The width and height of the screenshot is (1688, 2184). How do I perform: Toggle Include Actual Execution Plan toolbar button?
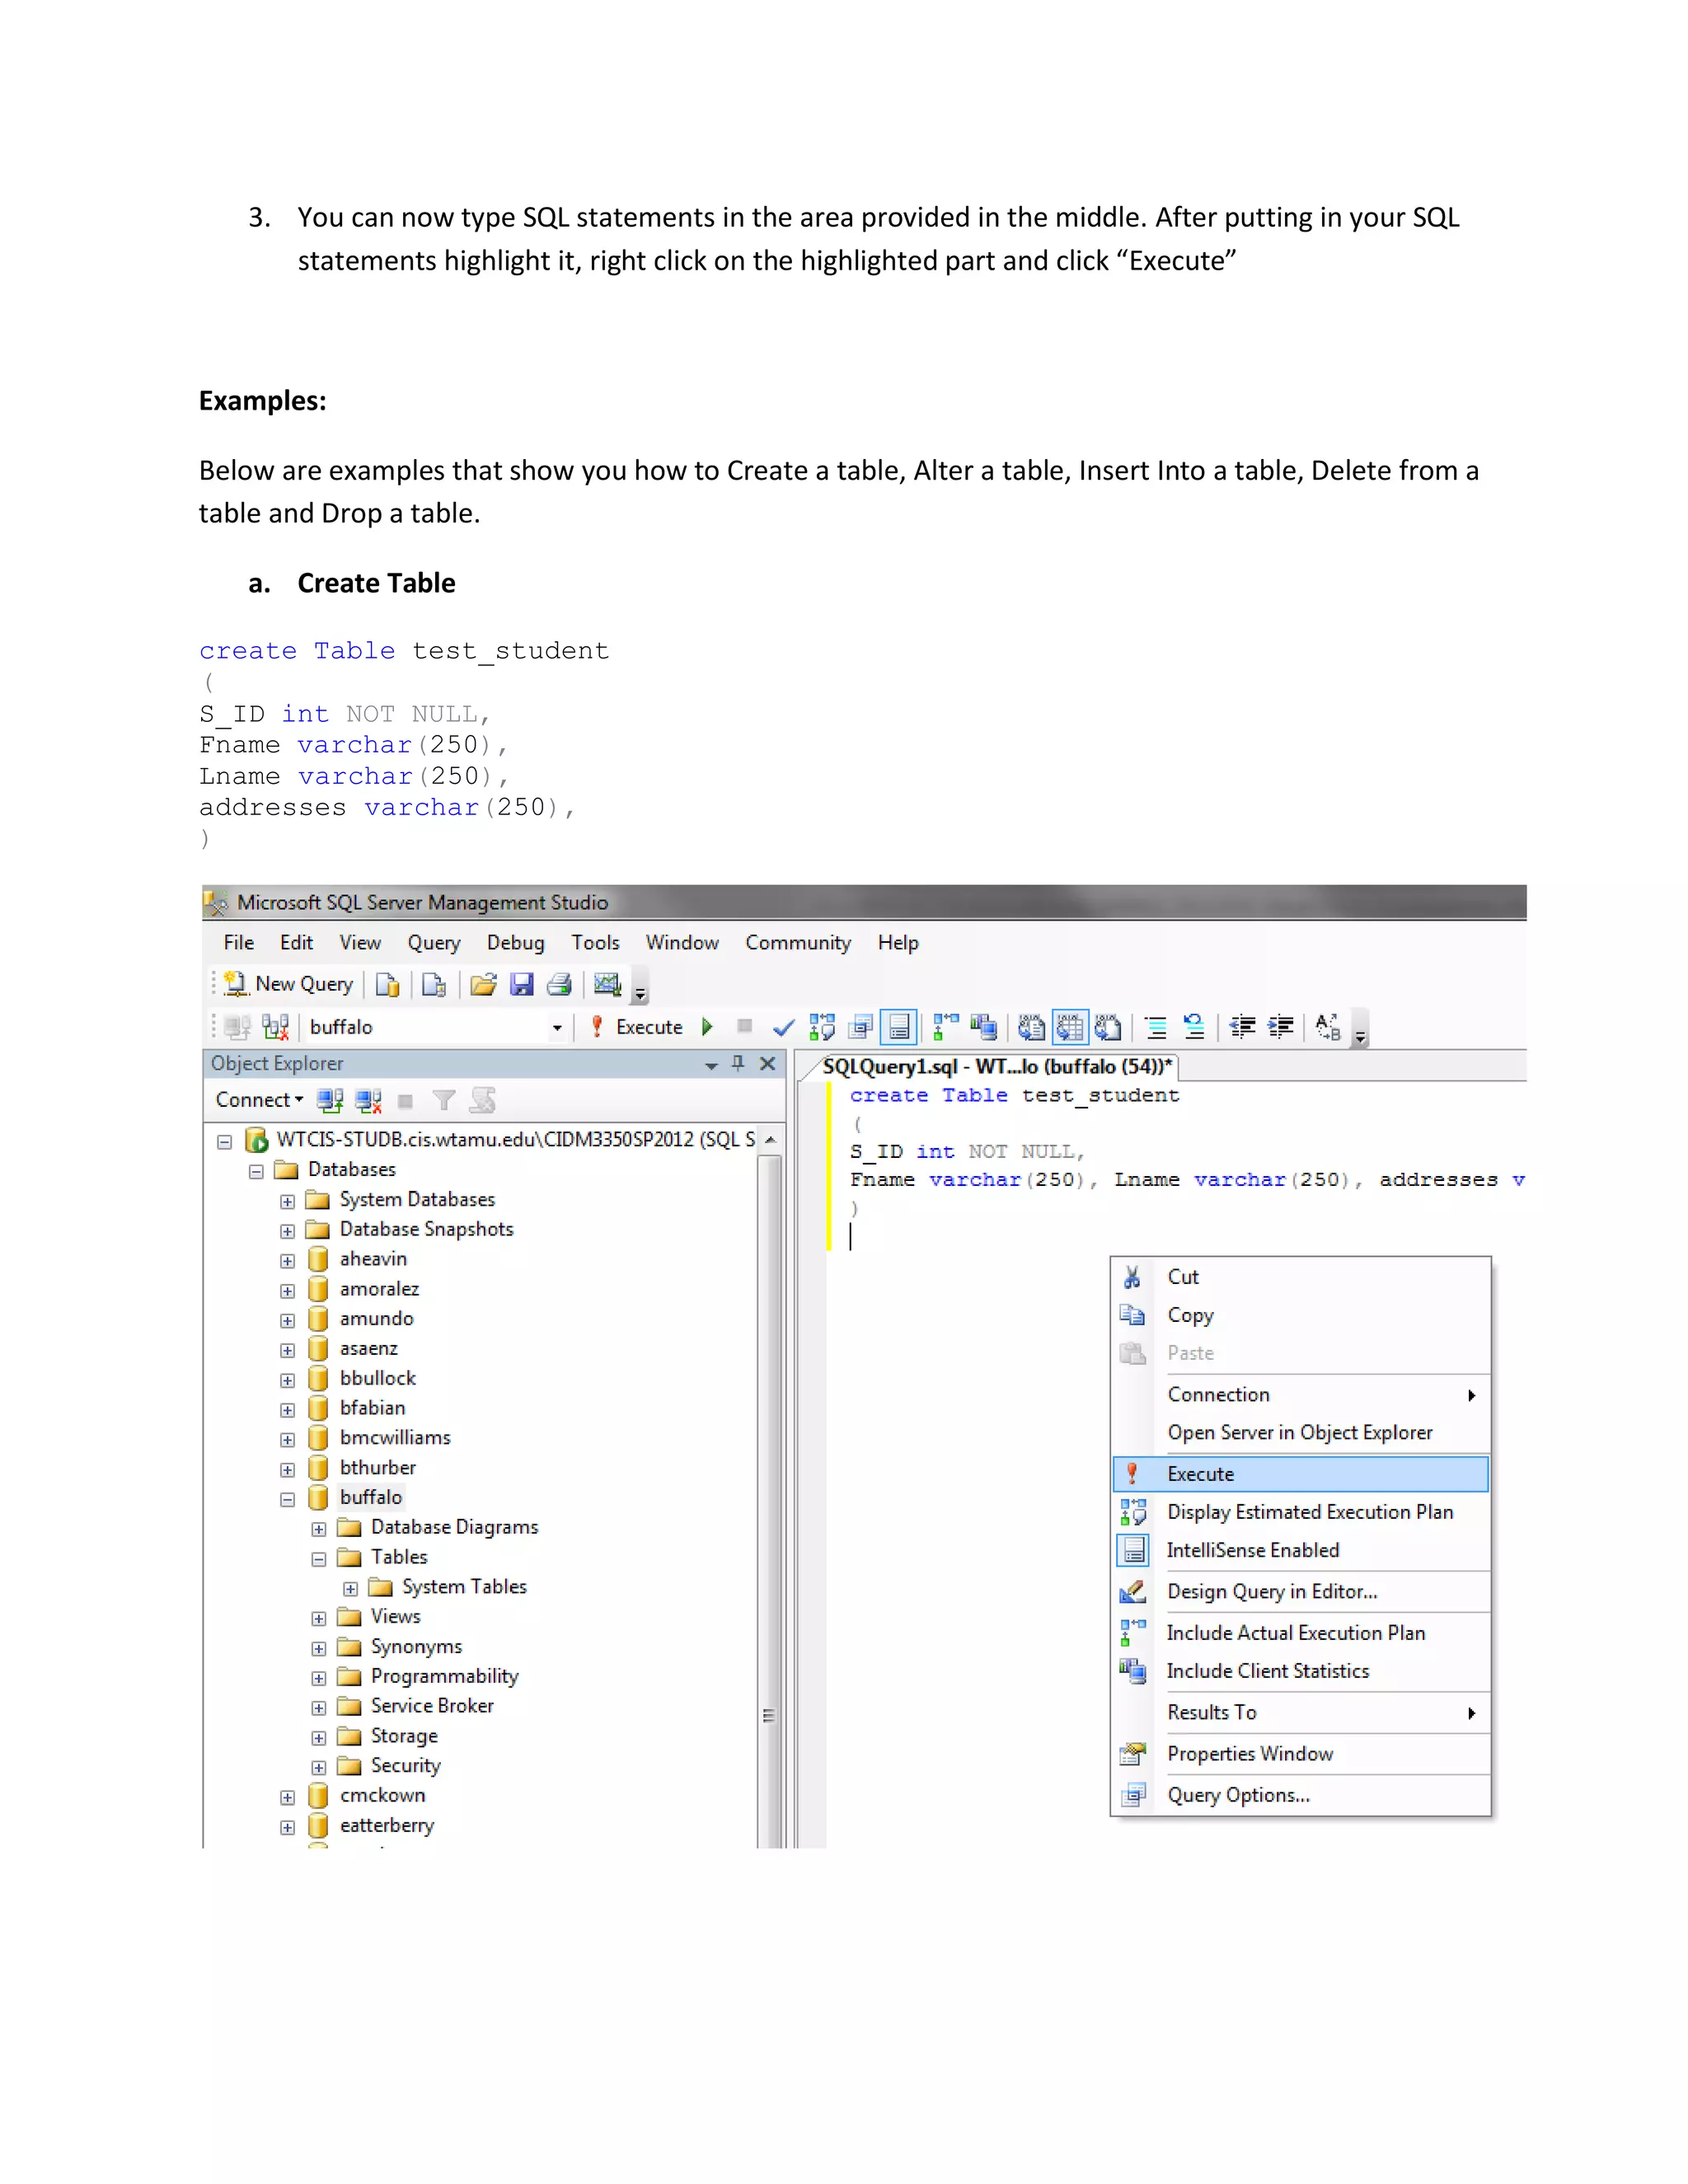945,1027
